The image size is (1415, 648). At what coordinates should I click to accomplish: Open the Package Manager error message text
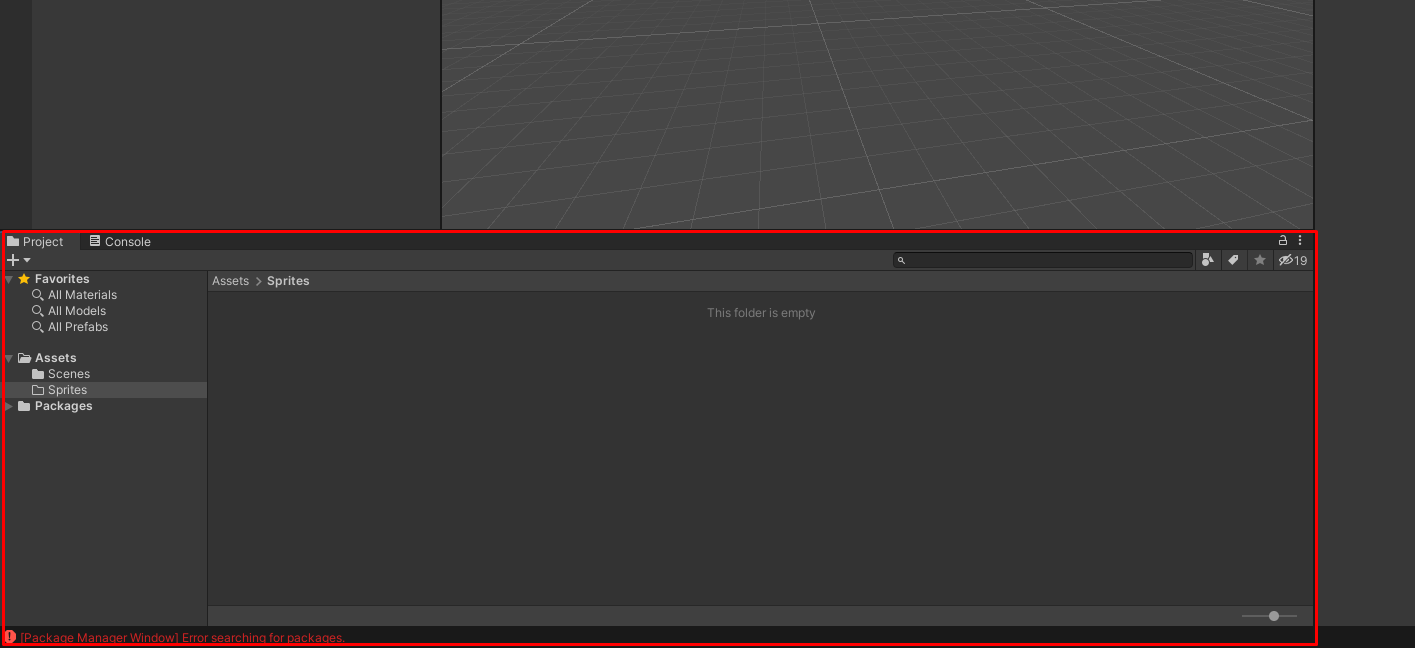pyautogui.click(x=182, y=638)
